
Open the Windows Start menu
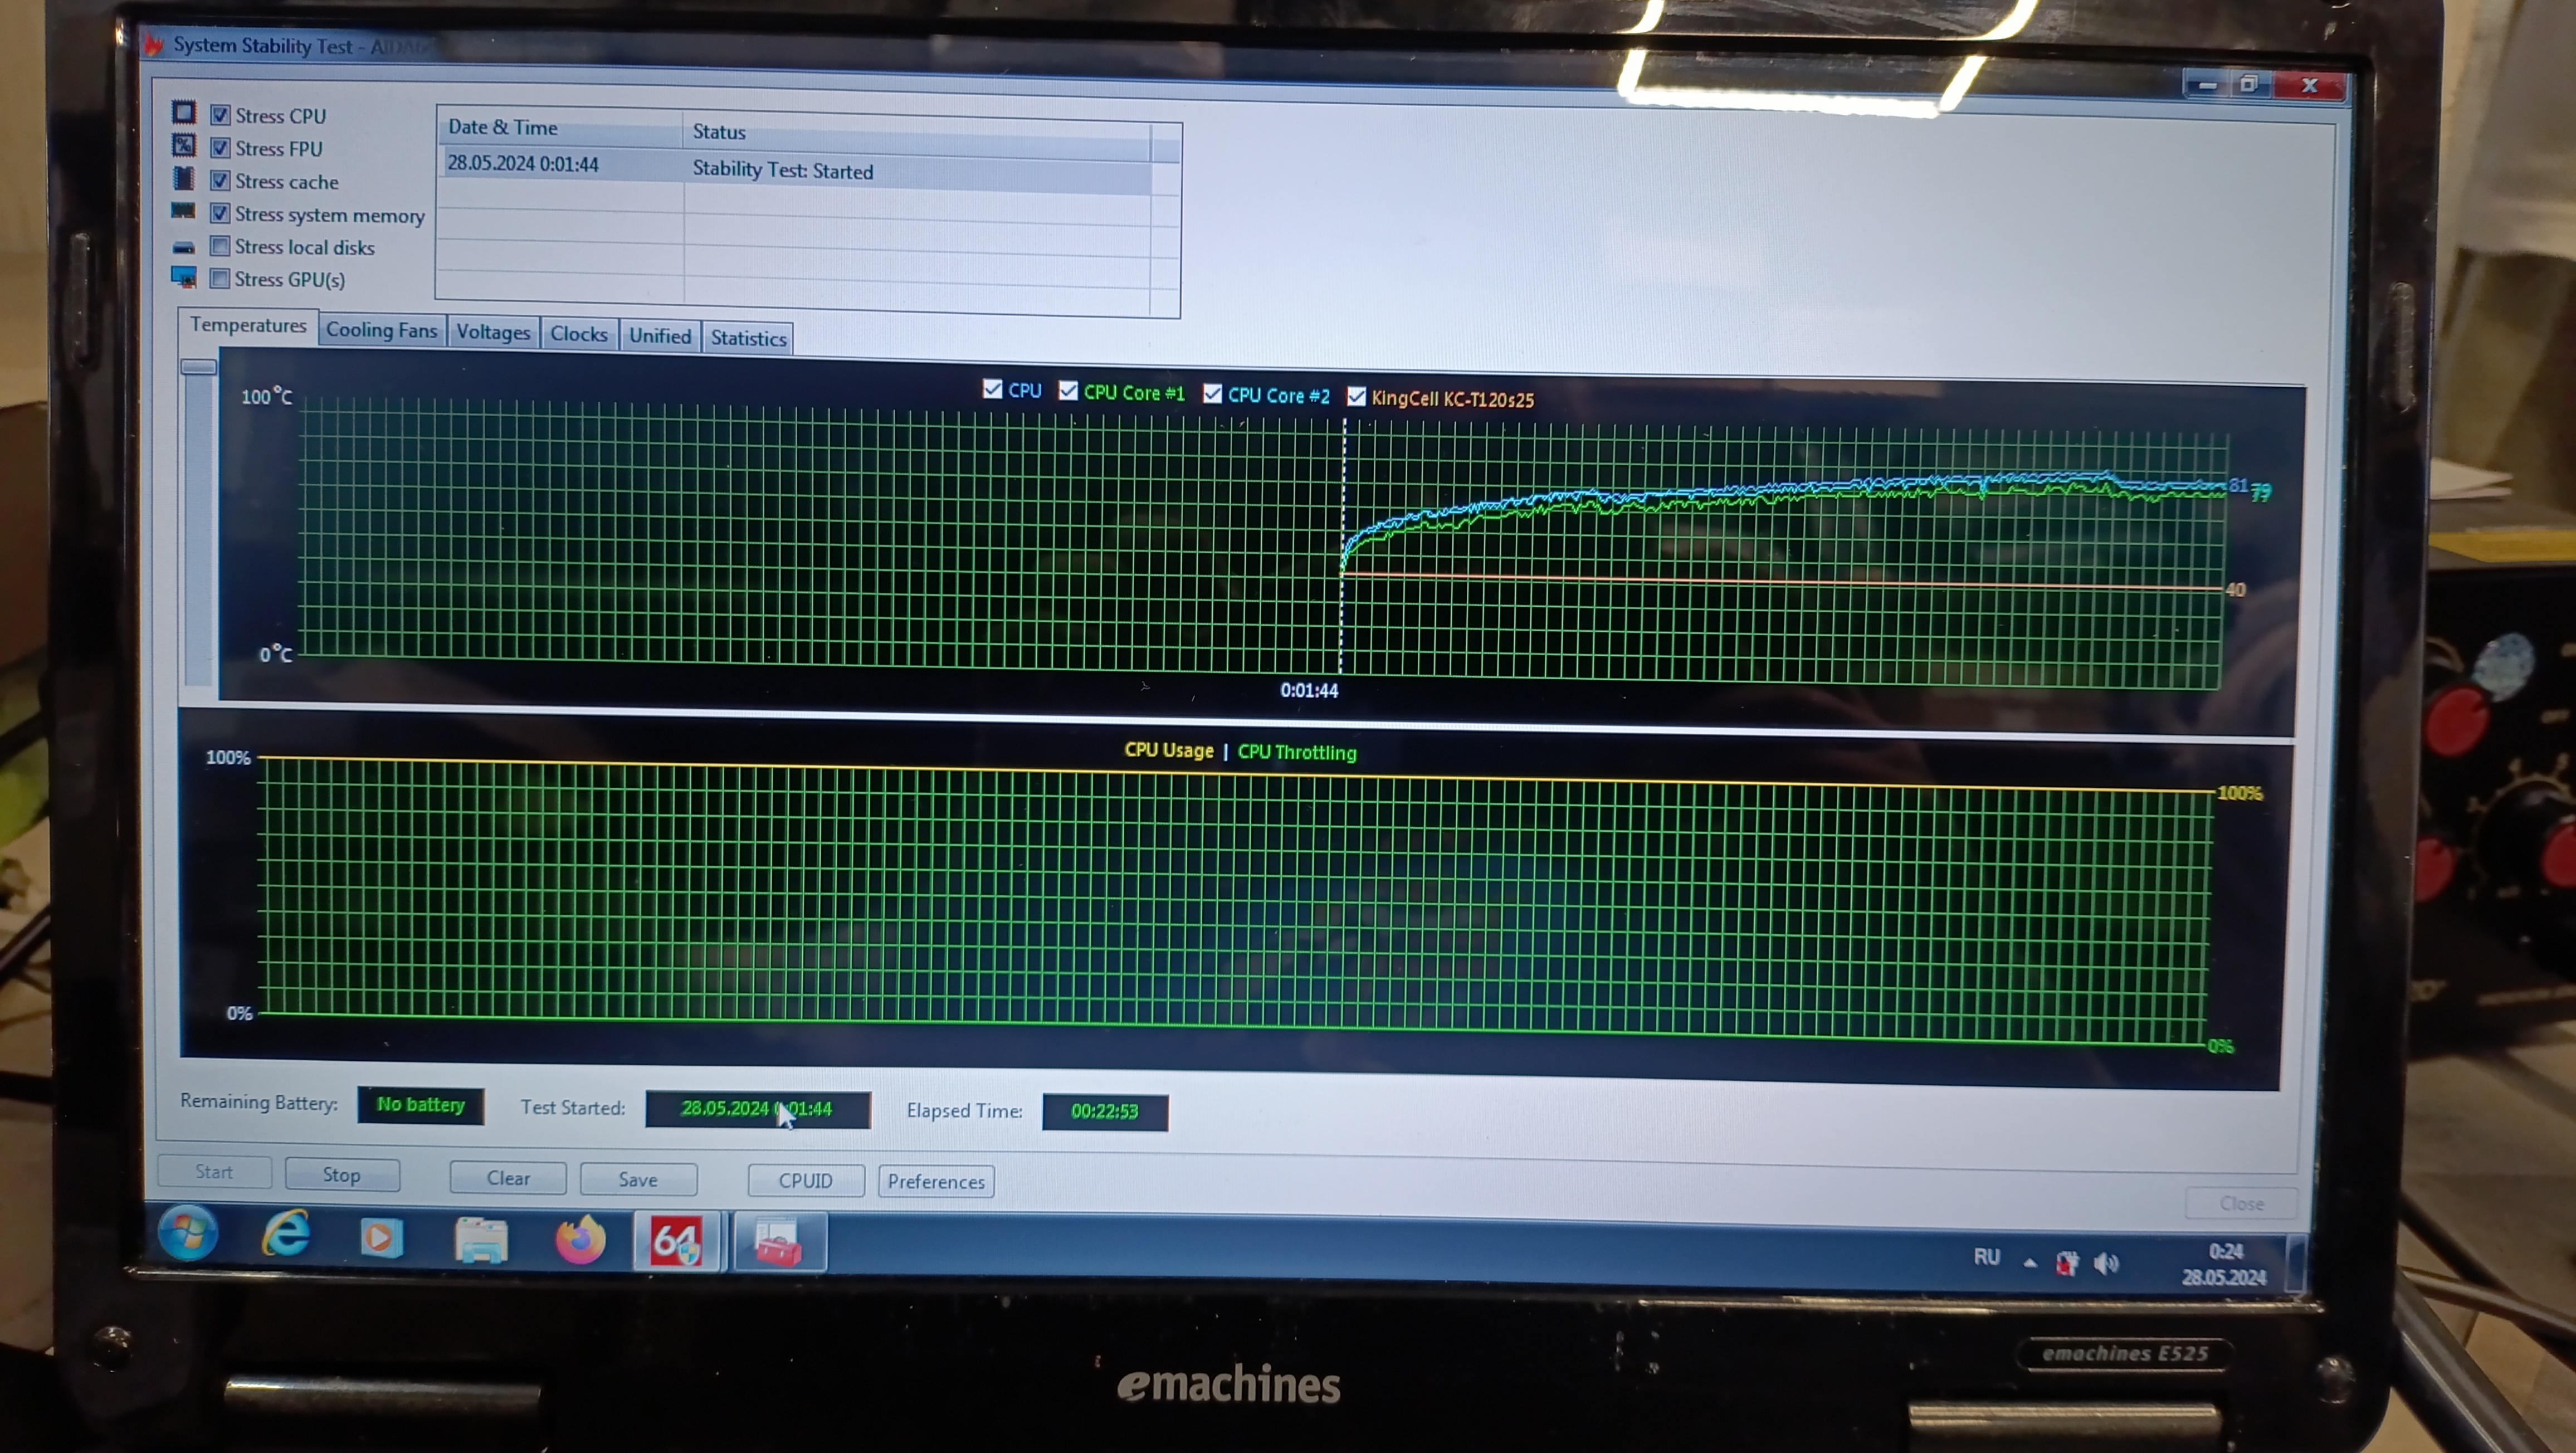(187, 1233)
